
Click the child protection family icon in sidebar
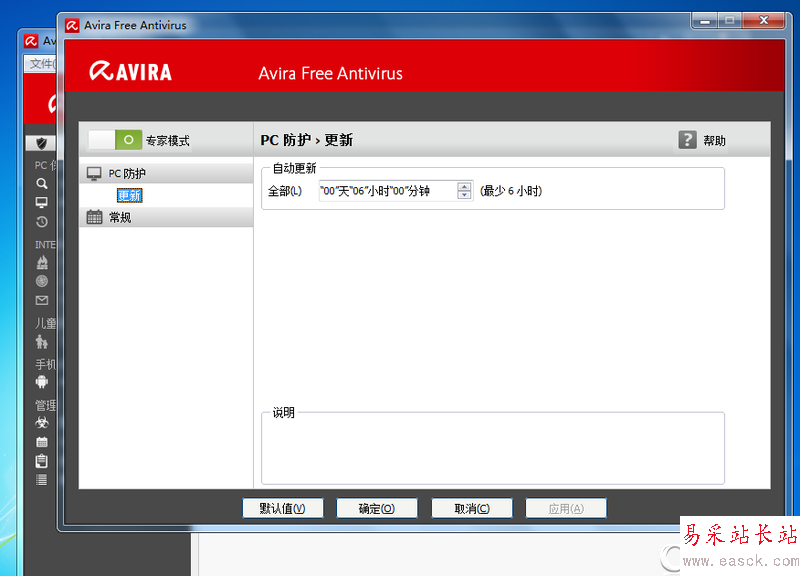pos(42,341)
